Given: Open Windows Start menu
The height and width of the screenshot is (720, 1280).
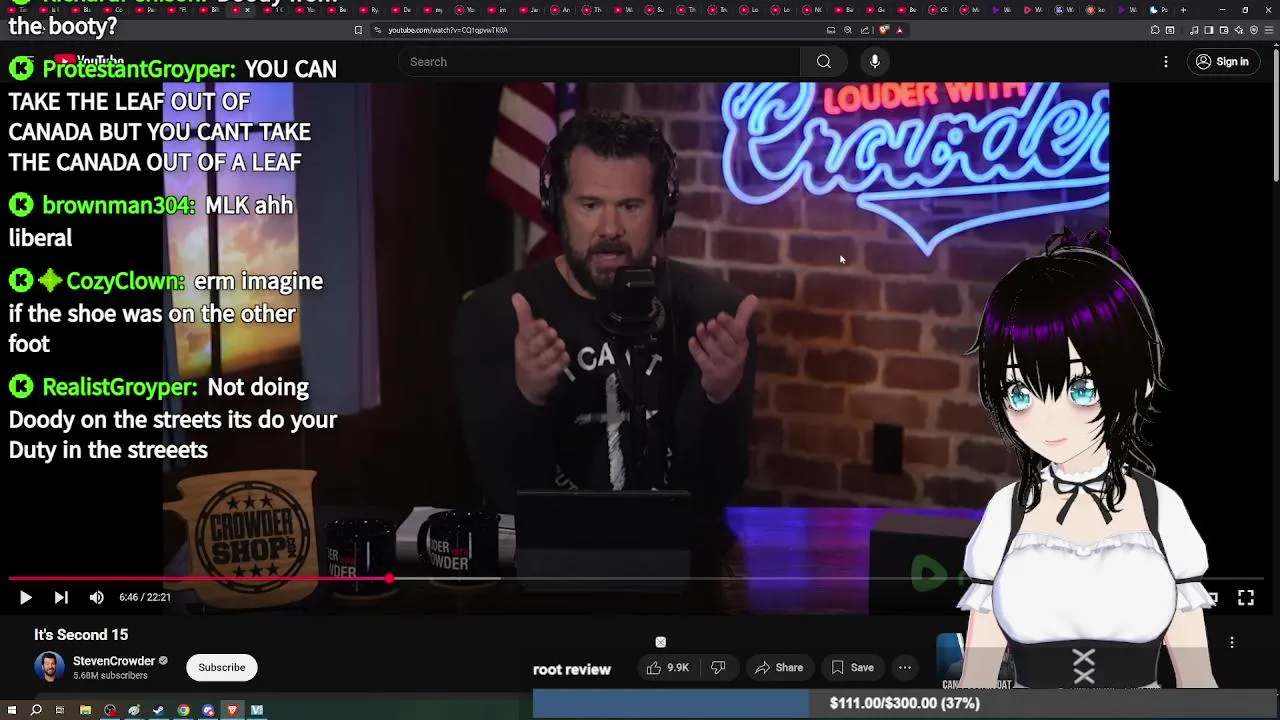Looking at the screenshot, I should [x=12, y=710].
